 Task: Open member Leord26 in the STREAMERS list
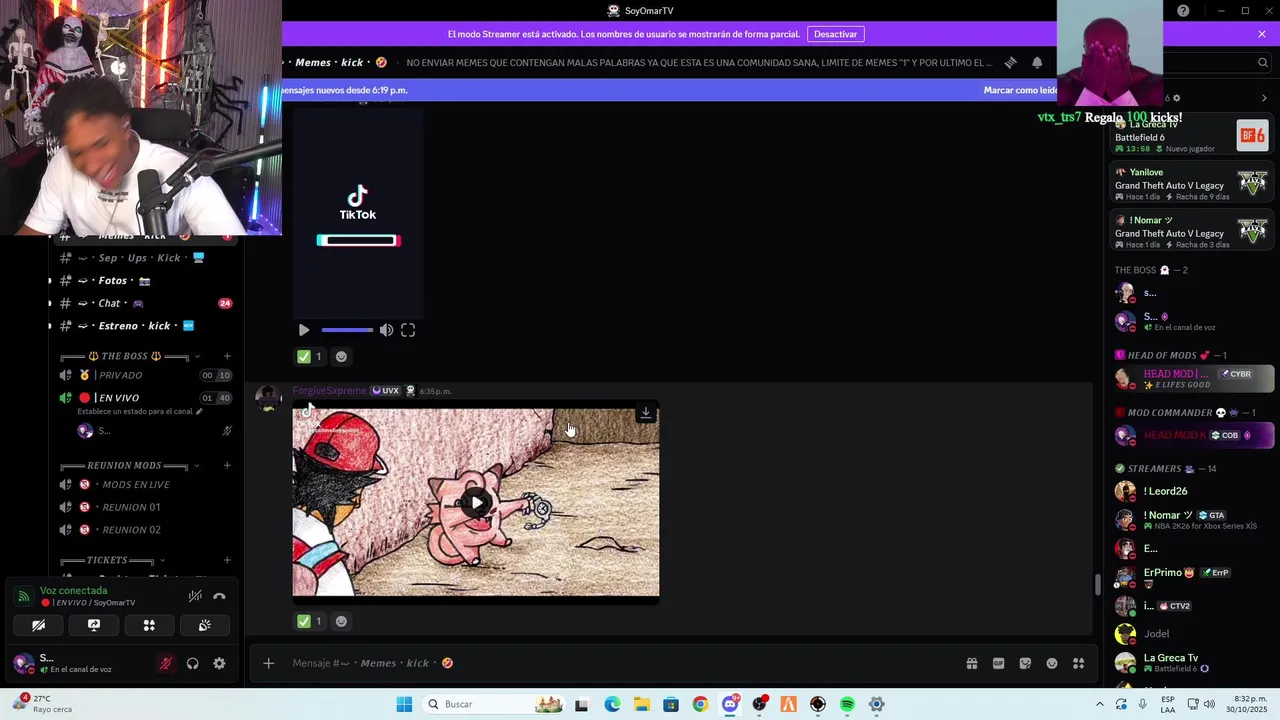1192,491
